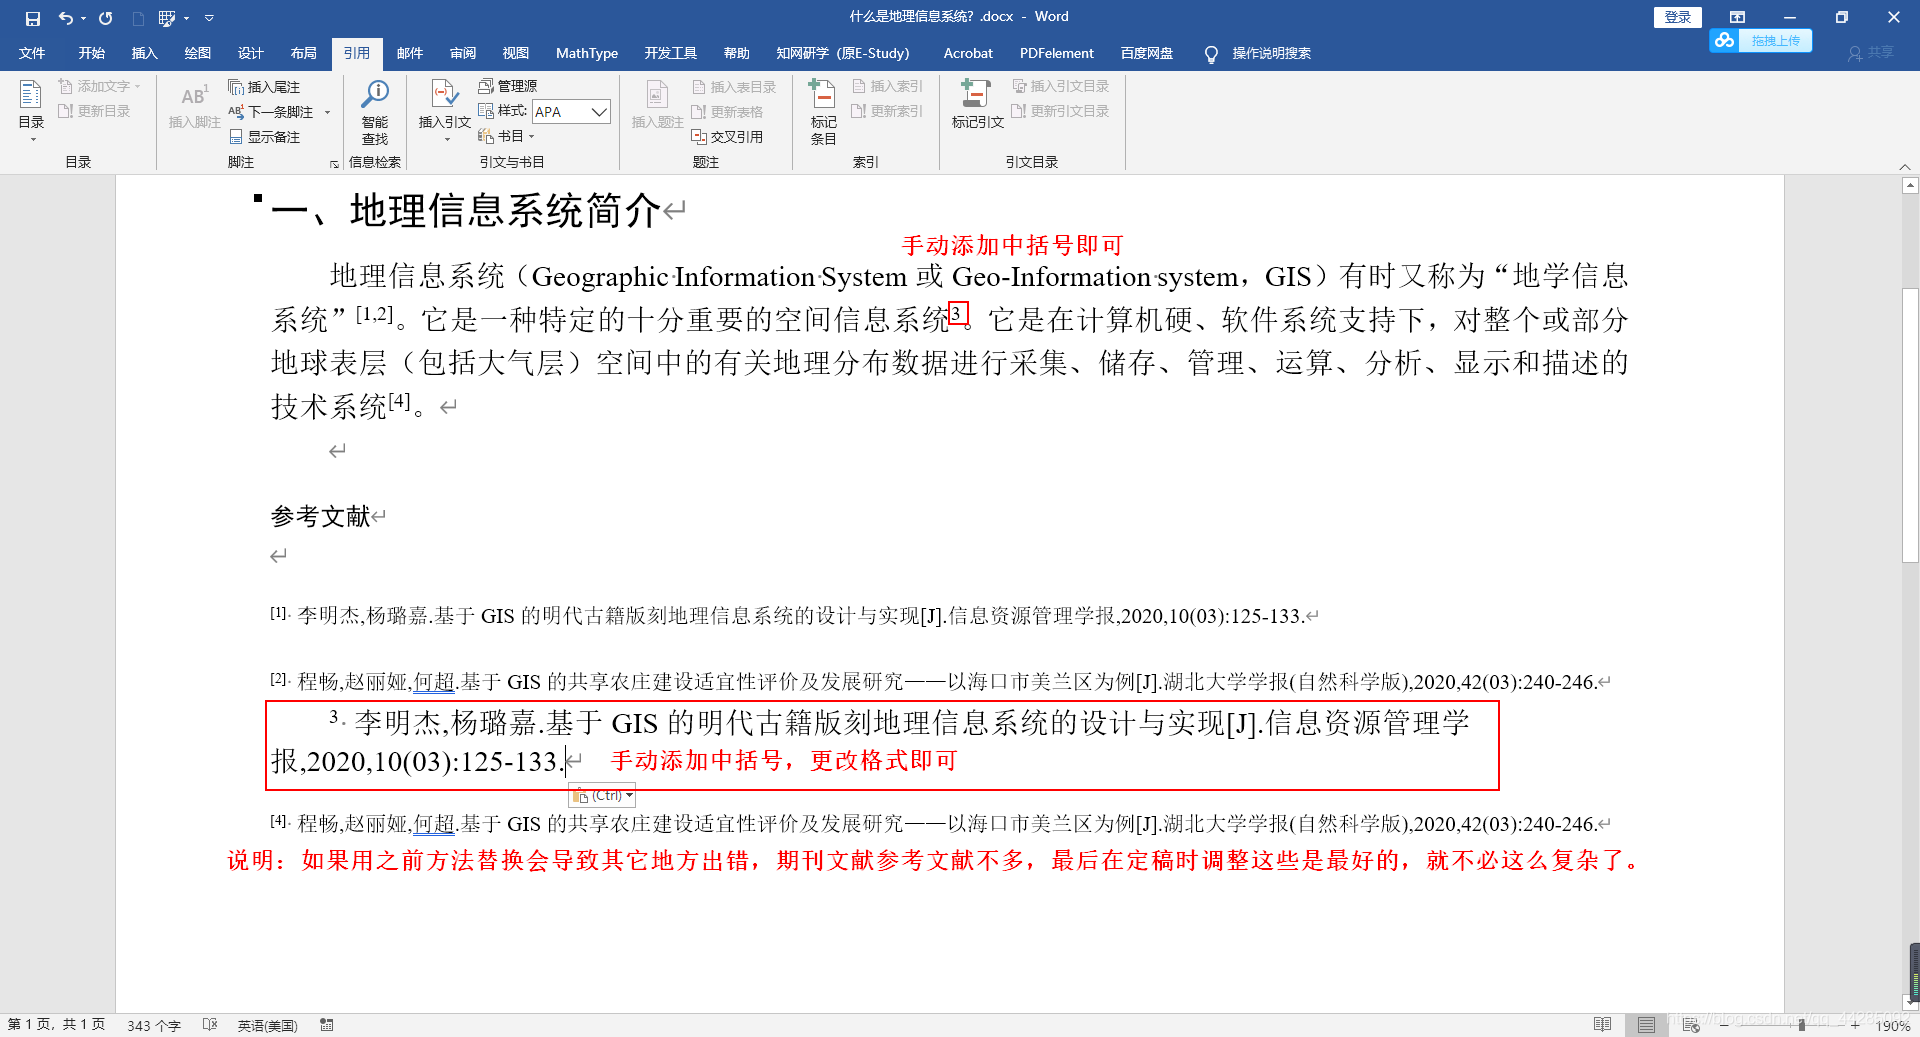This screenshot has height=1037, width=1920.
Task: Click the 参考文献 heading
Action: 321,516
